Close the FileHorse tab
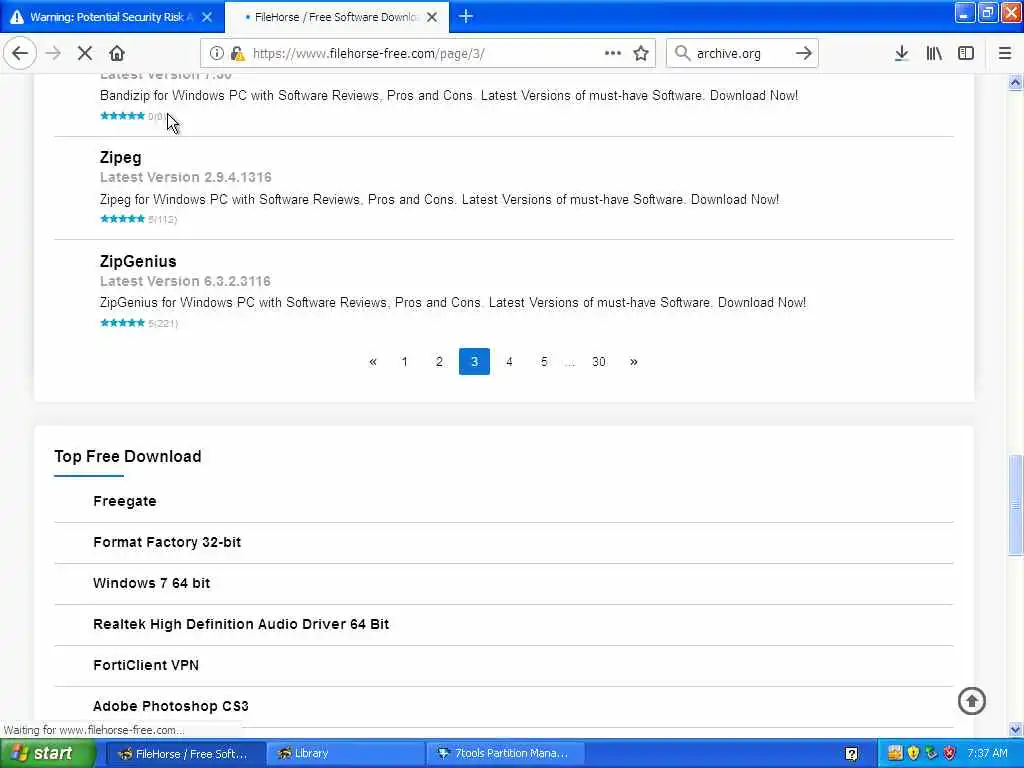 tap(432, 17)
